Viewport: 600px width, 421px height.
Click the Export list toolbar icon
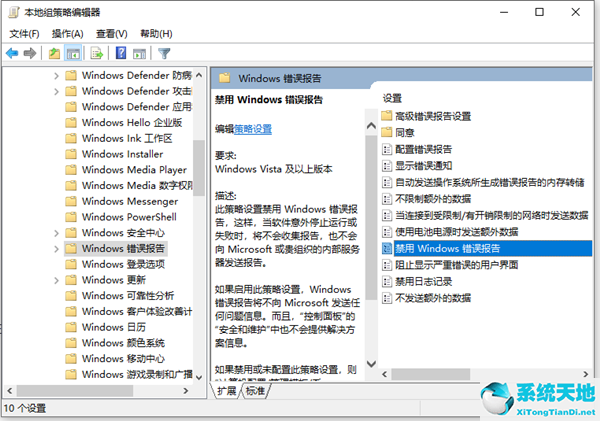point(97,53)
